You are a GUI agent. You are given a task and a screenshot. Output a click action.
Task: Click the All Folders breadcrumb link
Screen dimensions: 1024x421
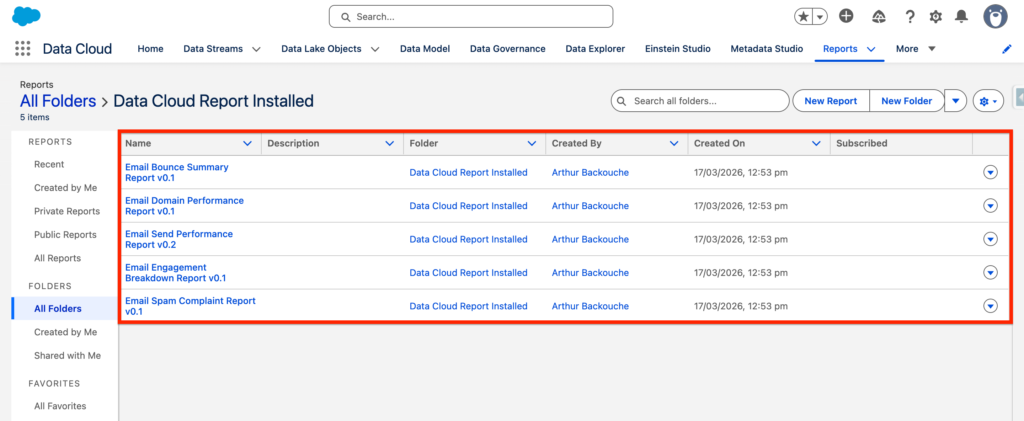(58, 101)
